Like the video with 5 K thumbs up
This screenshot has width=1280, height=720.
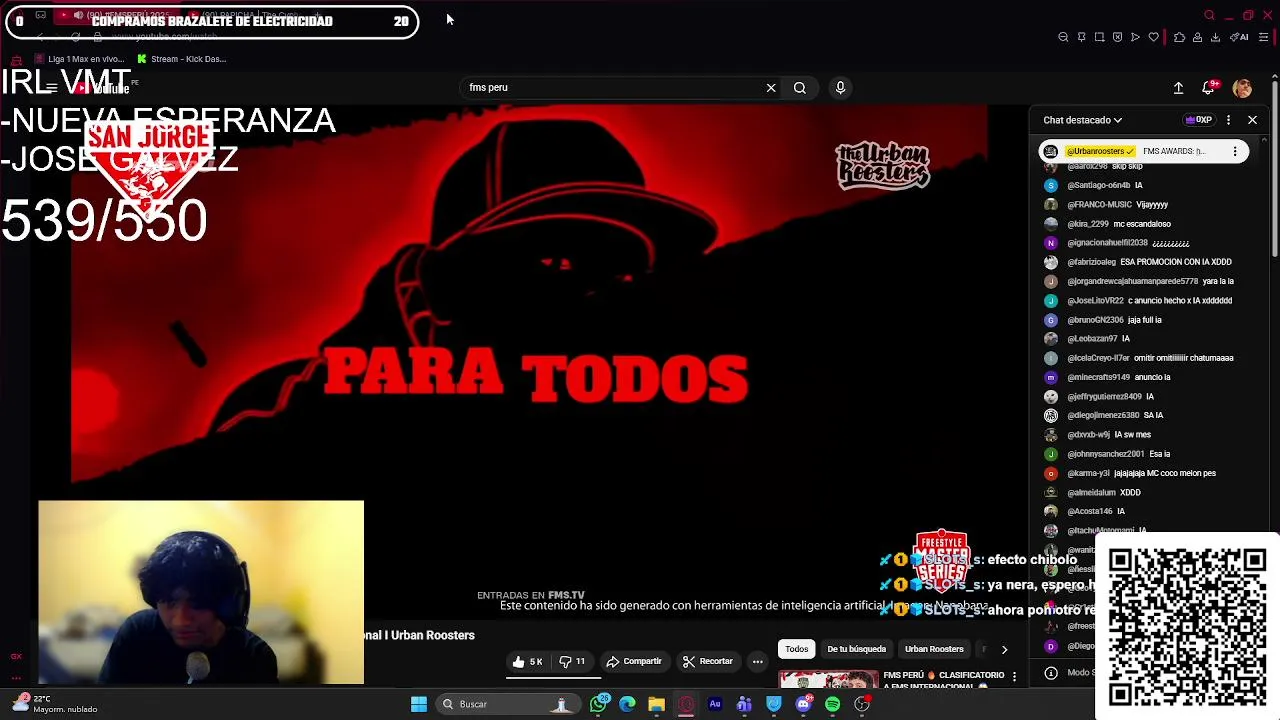click(527, 661)
